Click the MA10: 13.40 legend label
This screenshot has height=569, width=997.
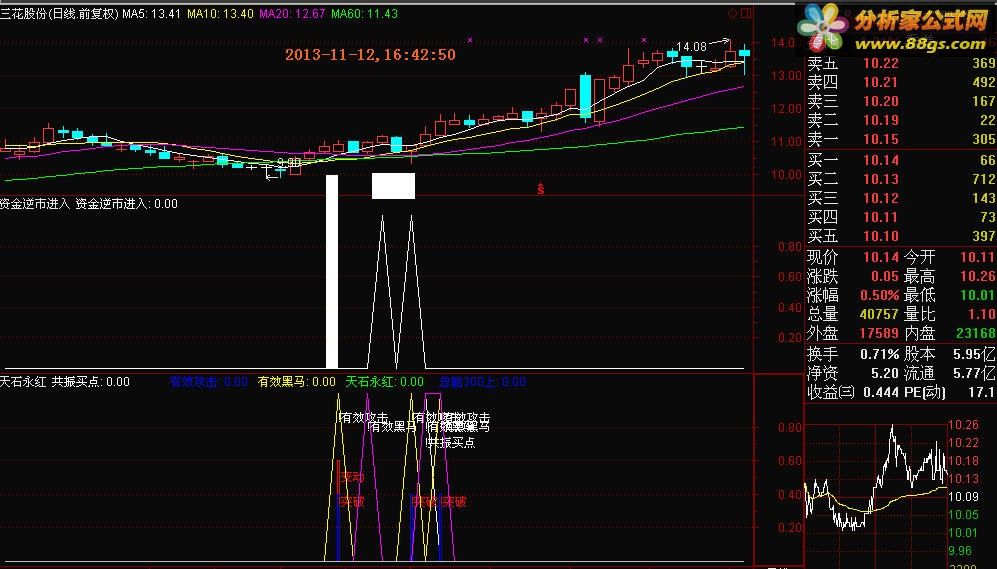click(x=220, y=13)
